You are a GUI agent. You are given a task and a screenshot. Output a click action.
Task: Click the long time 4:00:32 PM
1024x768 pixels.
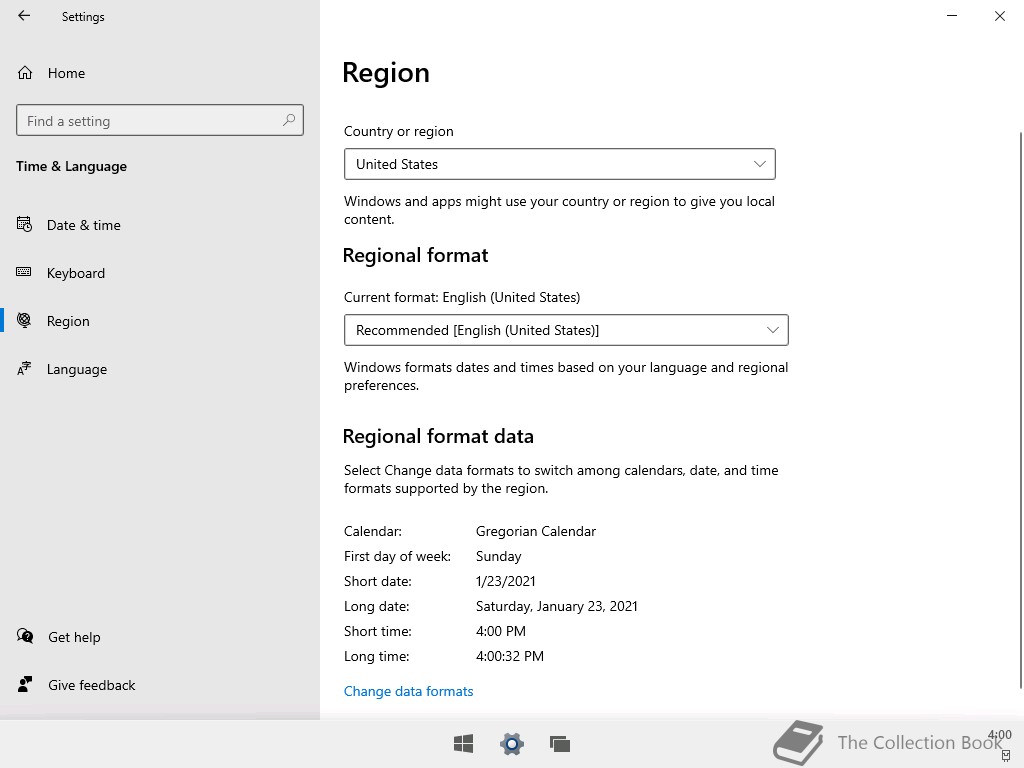[x=509, y=656]
